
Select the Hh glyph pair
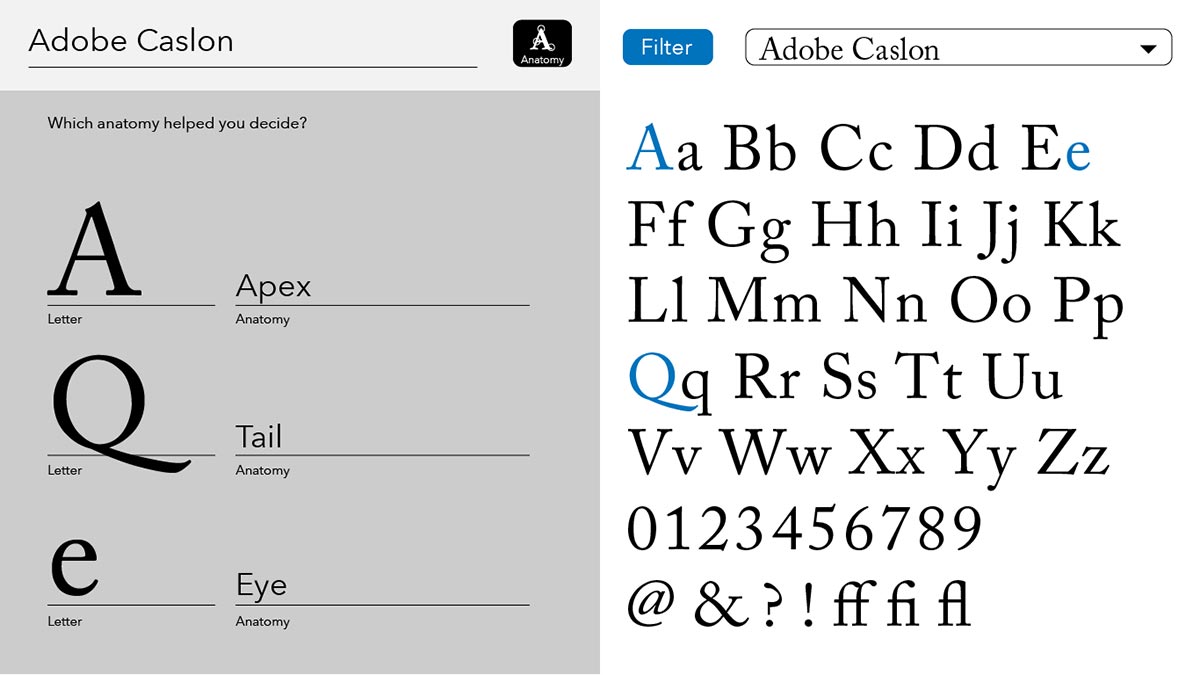[x=854, y=224]
